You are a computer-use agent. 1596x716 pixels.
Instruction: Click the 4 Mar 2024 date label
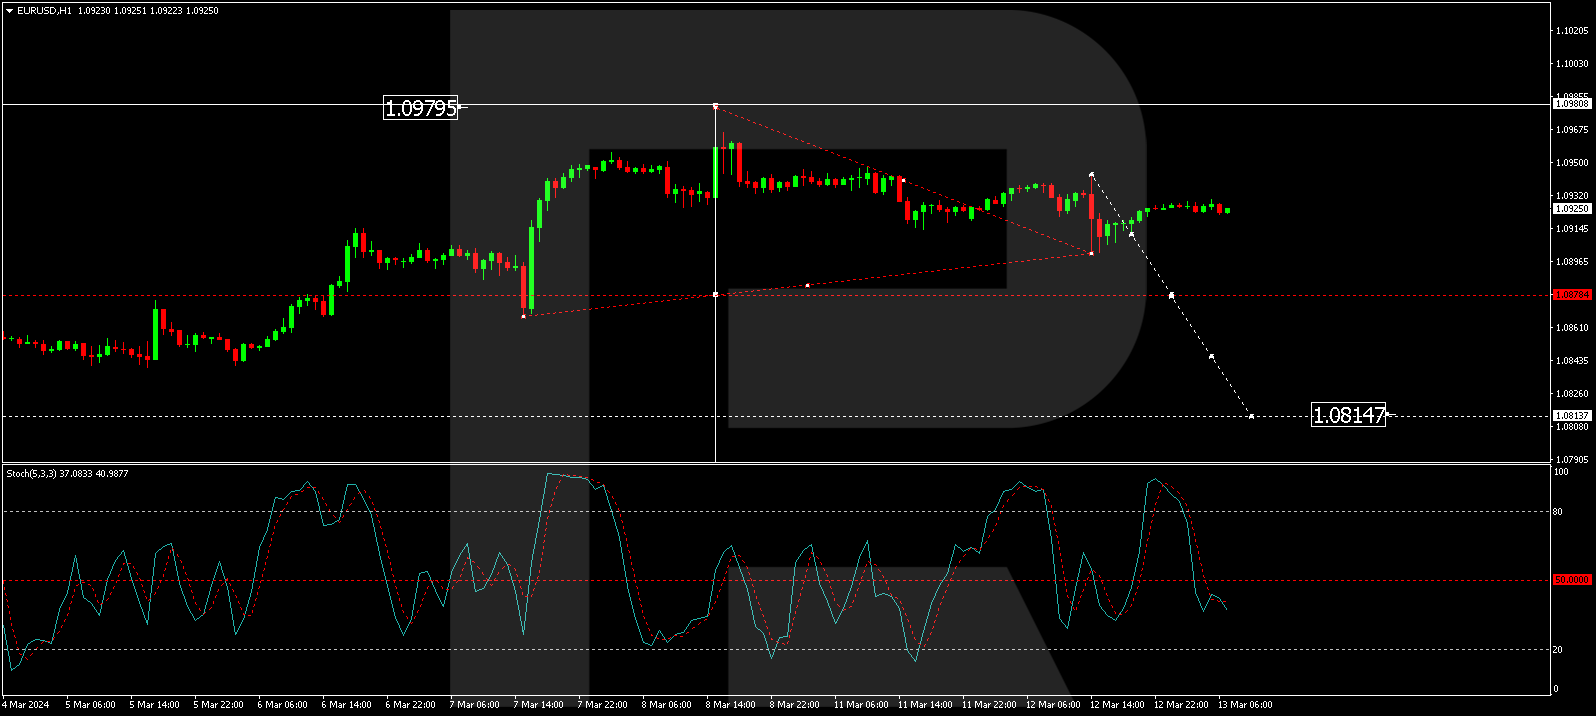coord(26,705)
